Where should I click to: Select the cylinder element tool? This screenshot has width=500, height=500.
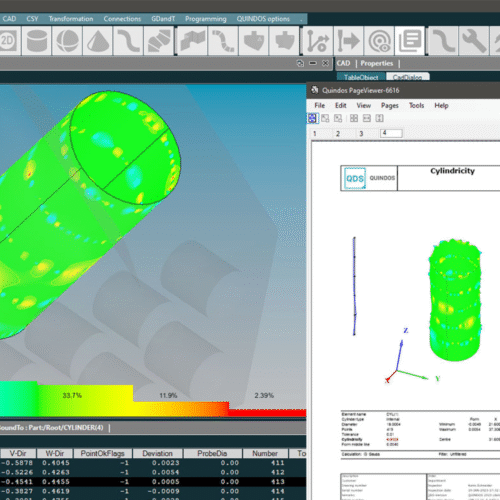[x=36, y=41]
